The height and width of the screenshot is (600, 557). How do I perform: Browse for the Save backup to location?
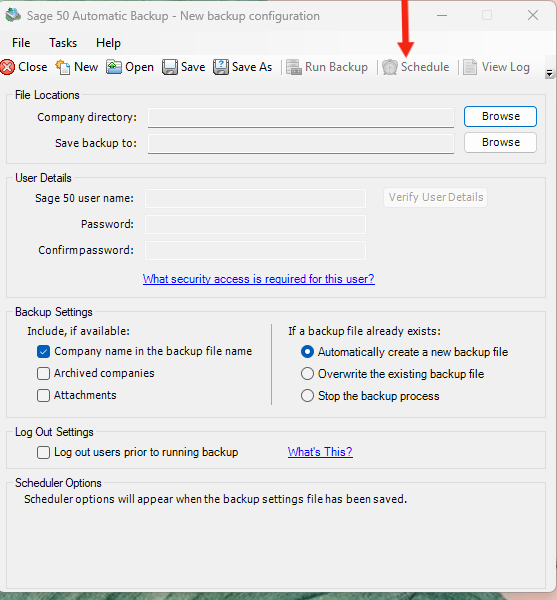500,142
